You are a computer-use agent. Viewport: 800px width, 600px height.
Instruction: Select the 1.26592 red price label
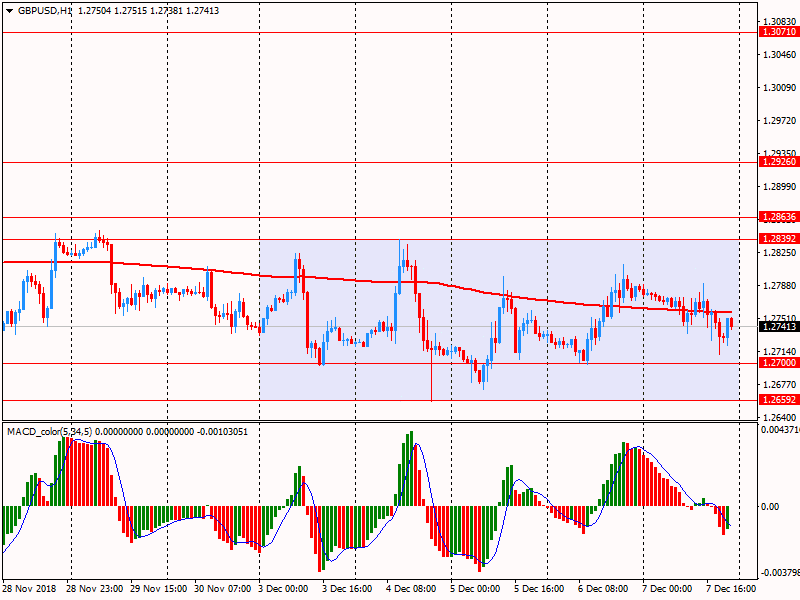coord(779,400)
